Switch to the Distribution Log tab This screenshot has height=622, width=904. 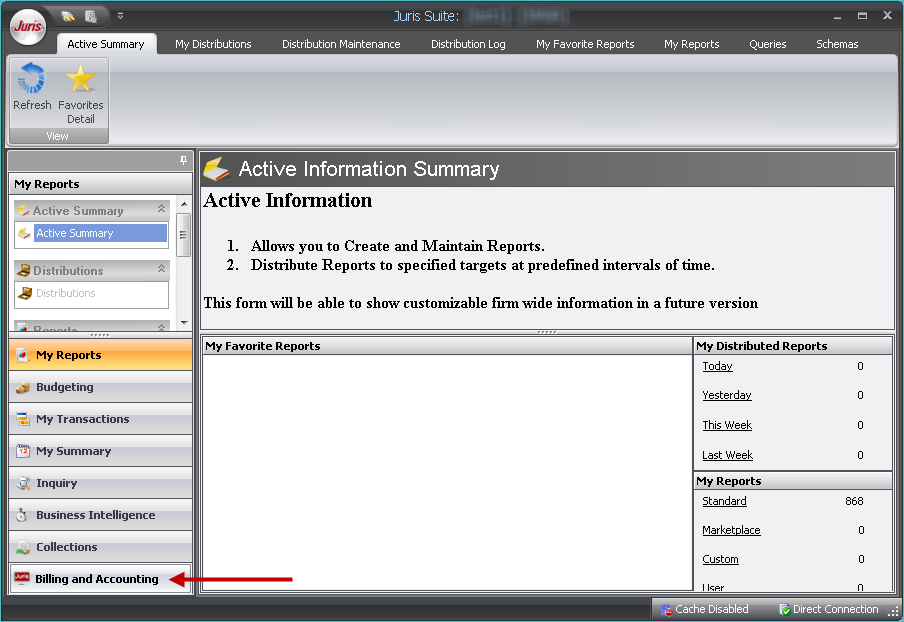(468, 44)
